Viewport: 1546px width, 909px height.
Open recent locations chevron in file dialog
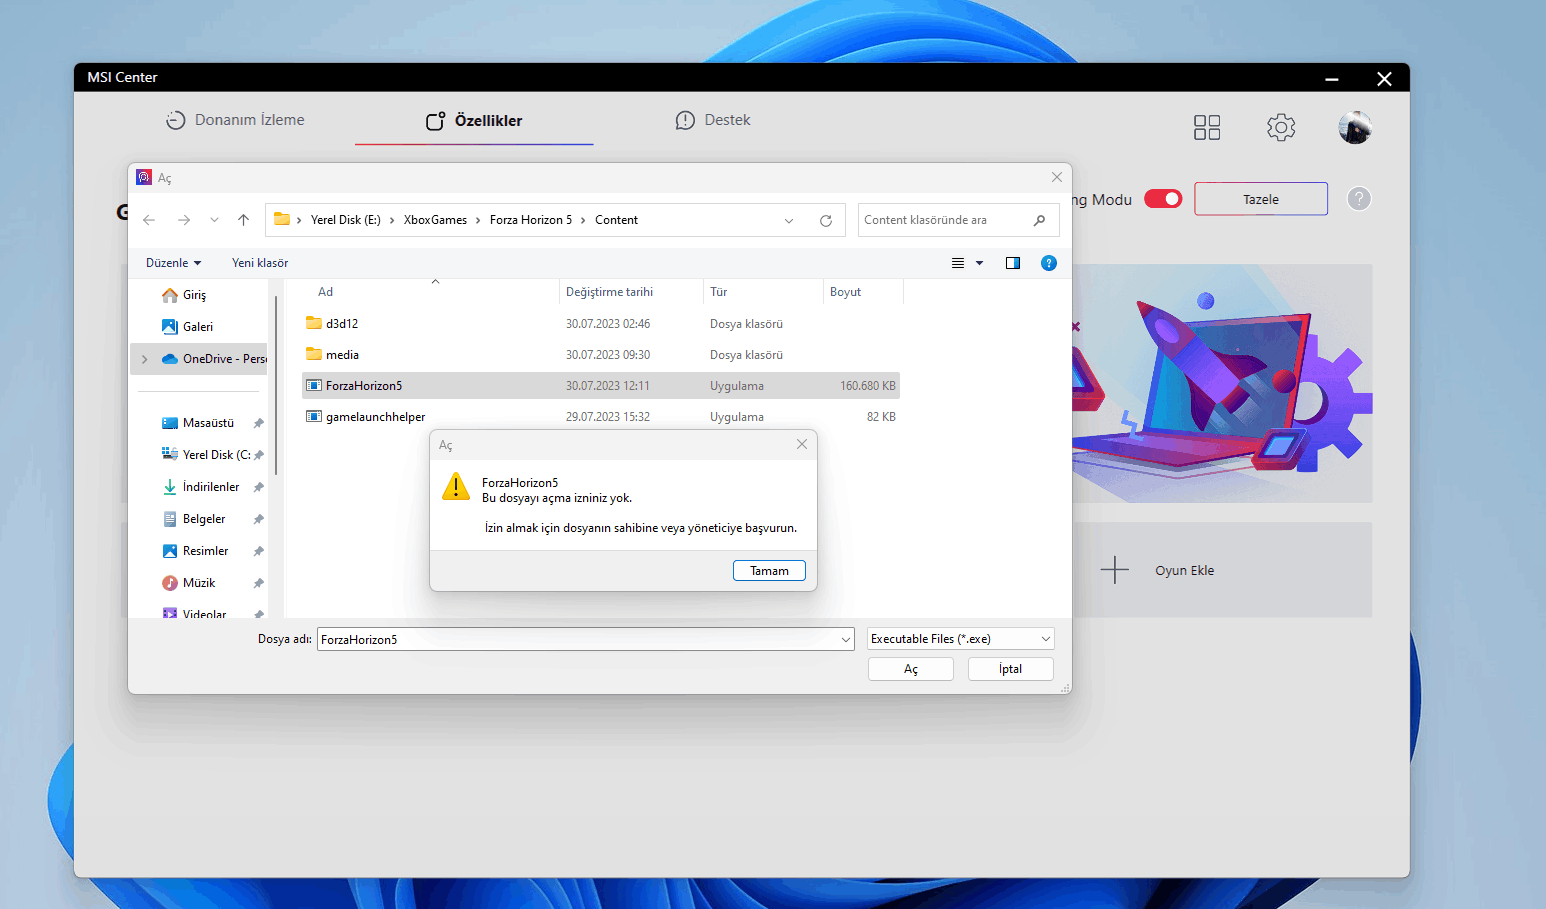[214, 220]
